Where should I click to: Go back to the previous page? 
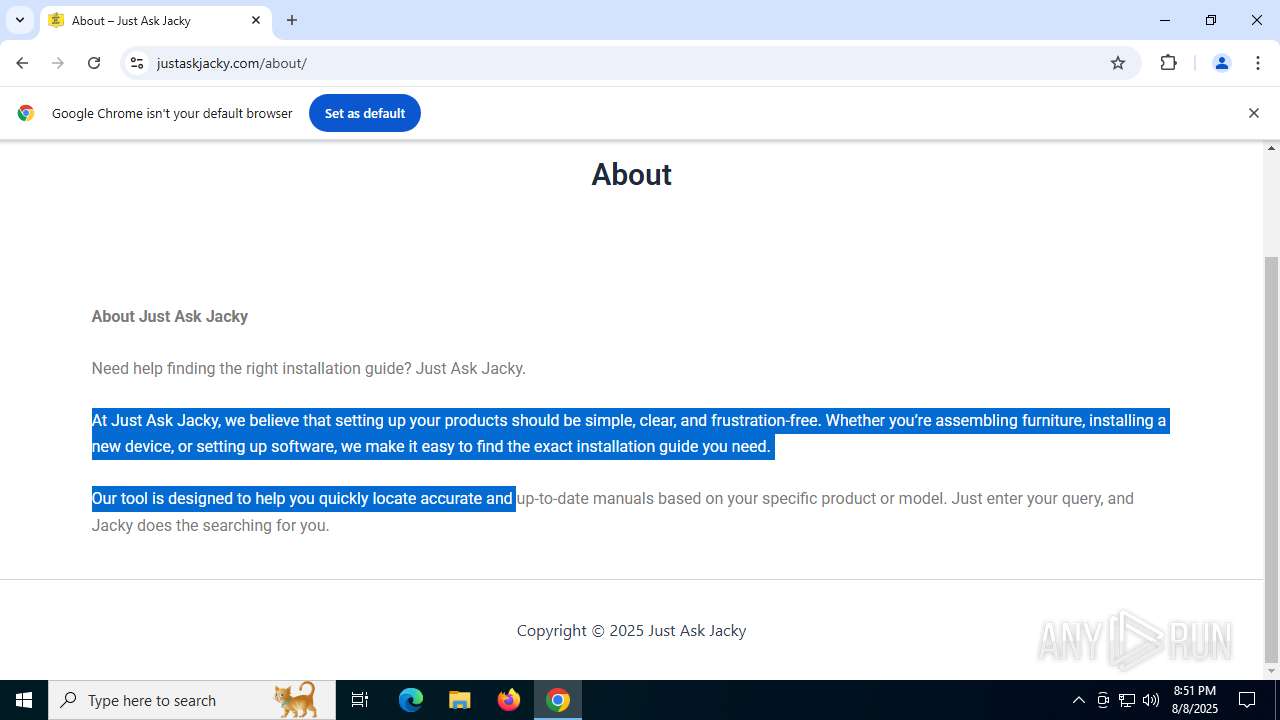22,63
